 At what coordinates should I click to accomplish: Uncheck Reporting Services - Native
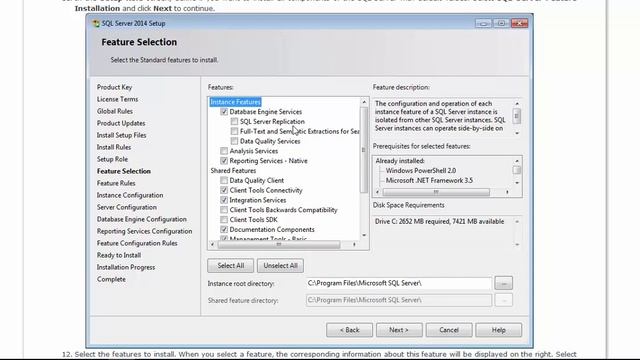click(224, 161)
